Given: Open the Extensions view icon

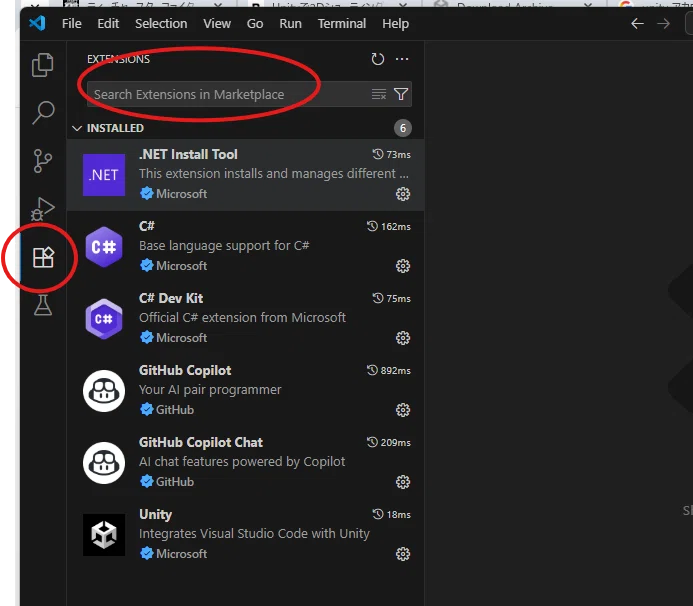Looking at the screenshot, I should click(43, 257).
